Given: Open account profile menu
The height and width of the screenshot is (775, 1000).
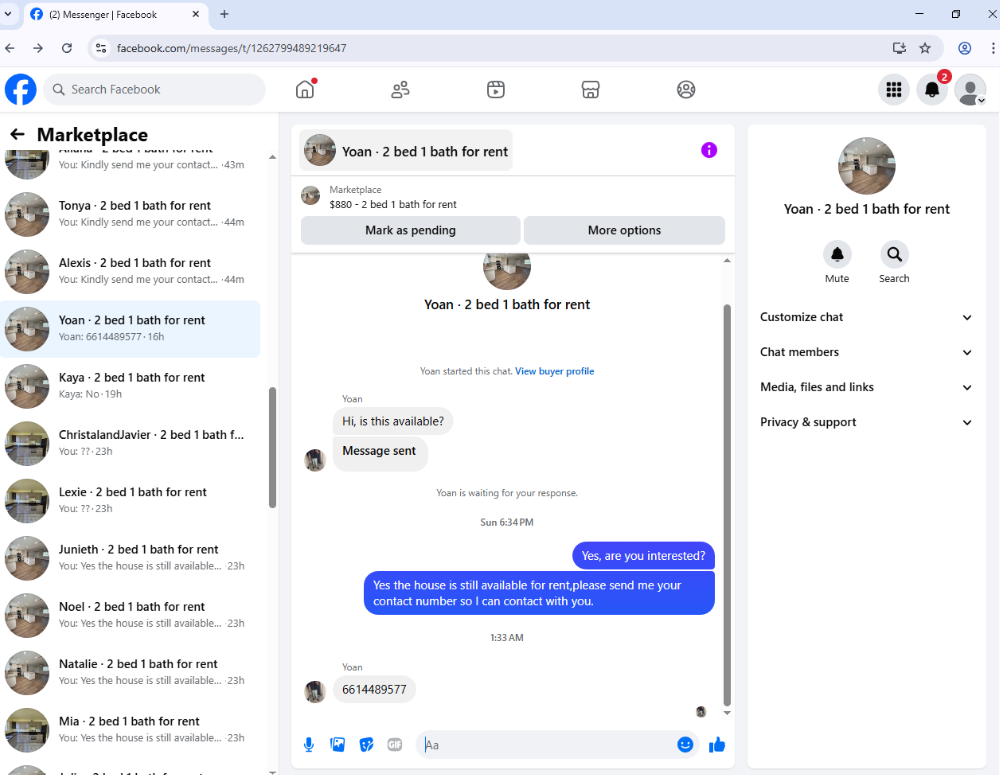Looking at the screenshot, I should click(970, 89).
